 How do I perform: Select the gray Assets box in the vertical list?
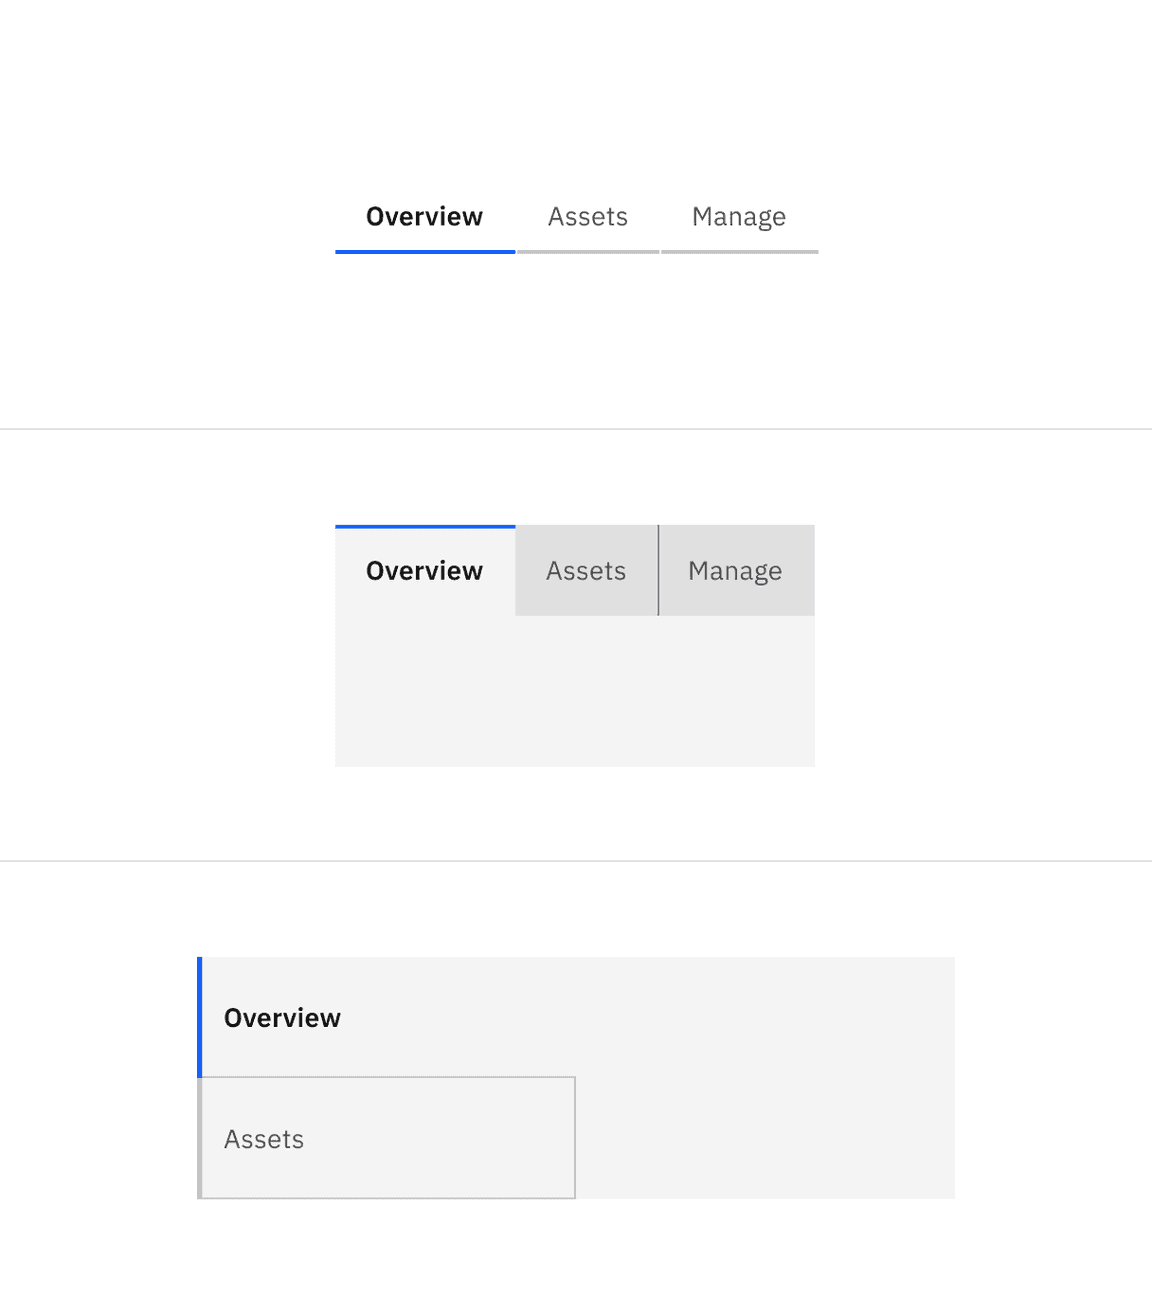click(x=386, y=1138)
